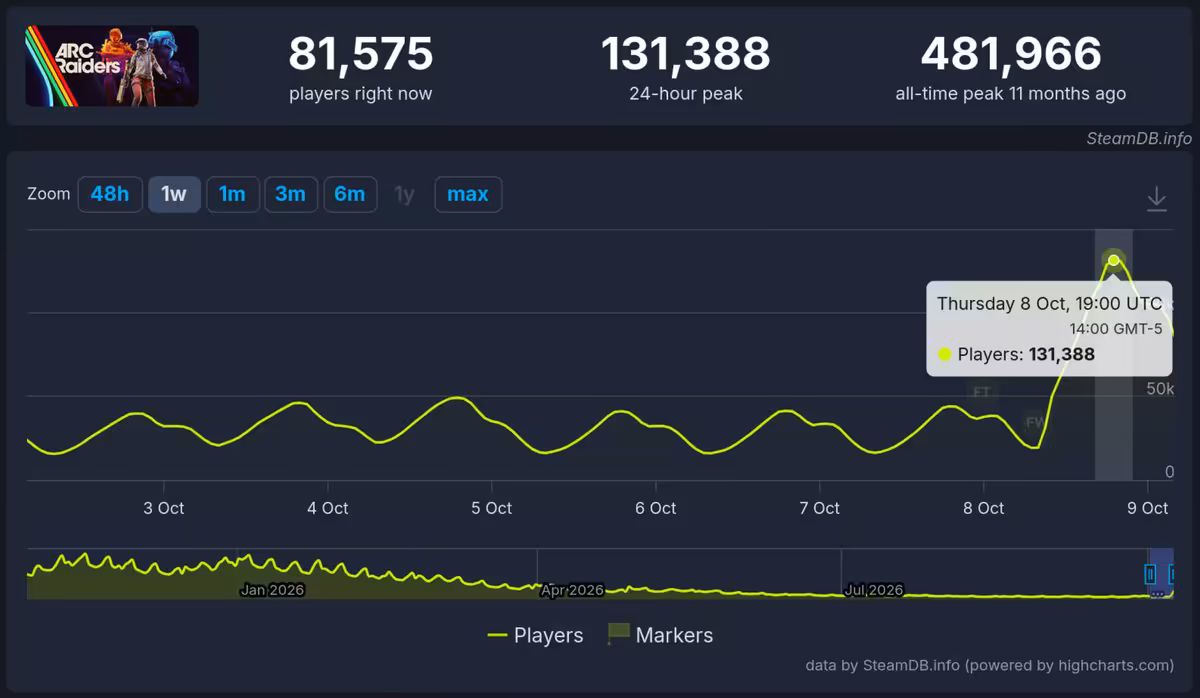The width and height of the screenshot is (1200, 698).
Task: Click the FT flag marker on chart
Action: pyautogui.click(x=981, y=392)
